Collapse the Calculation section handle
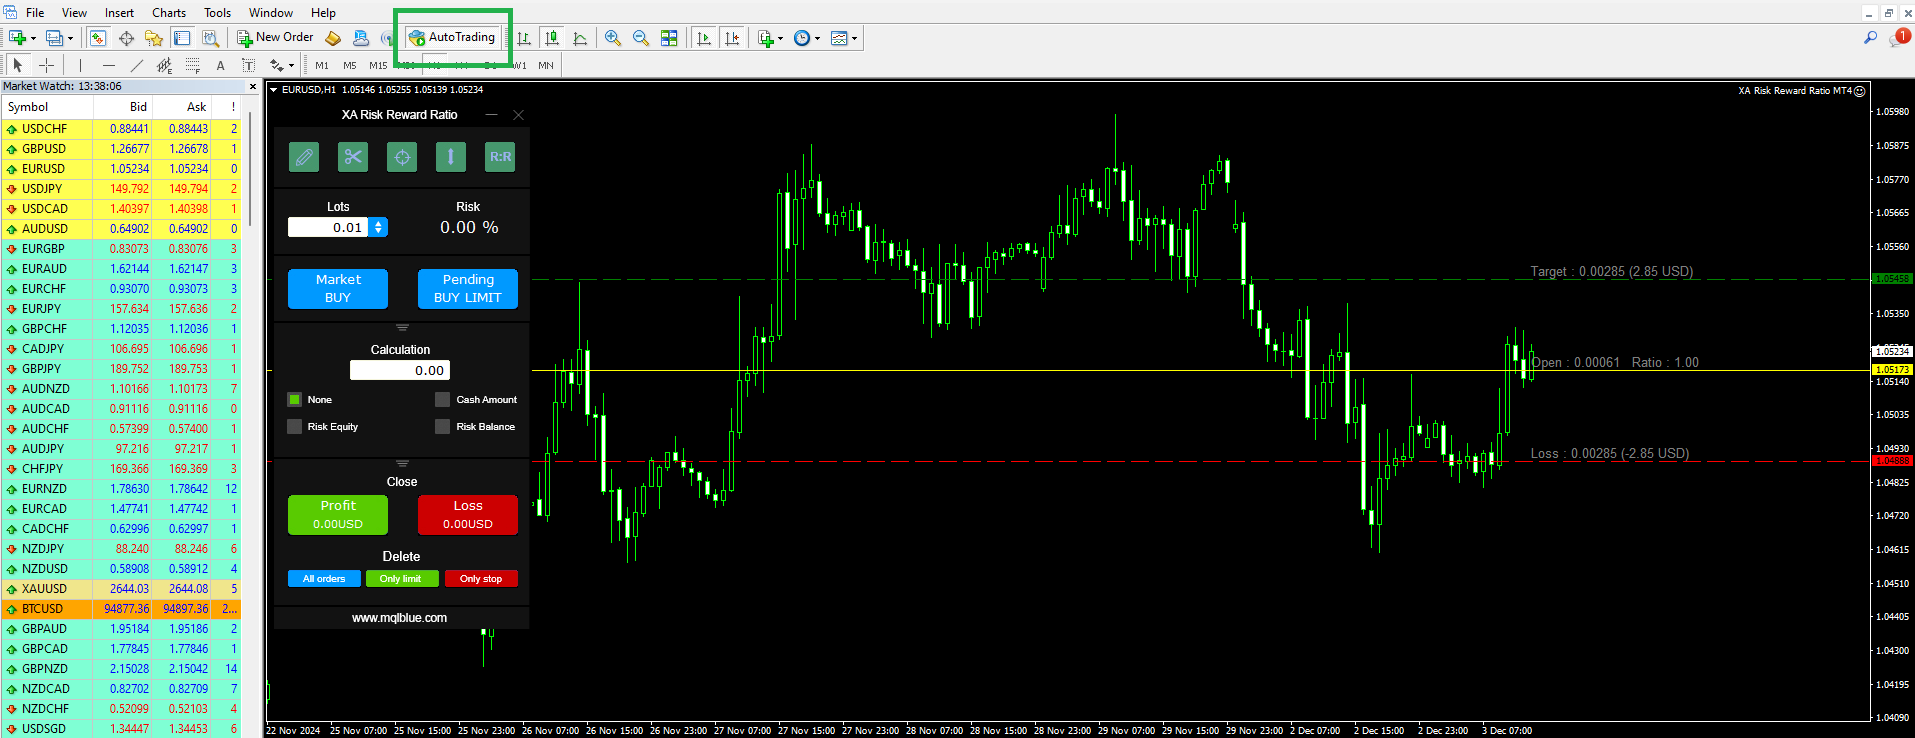Viewport: 1915px width, 738px height. pos(402,327)
